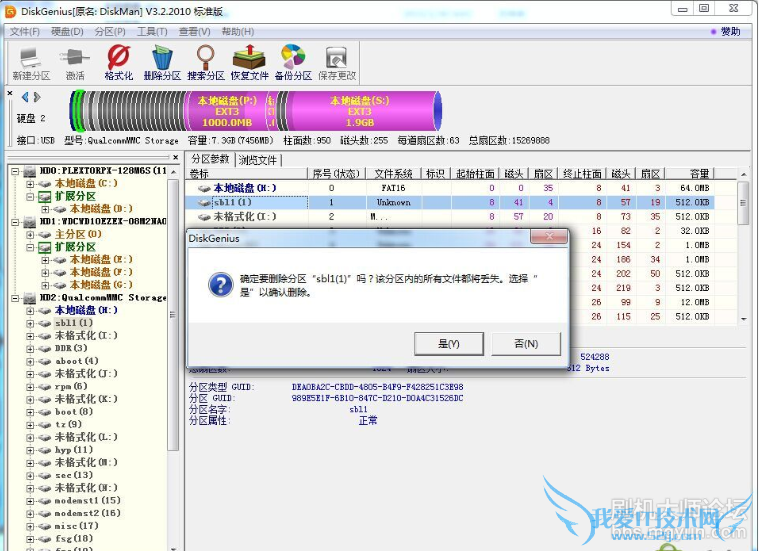This screenshot has height=551, width=759.
Task: Select boot(8) in the tree
Action: [x=74, y=412]
